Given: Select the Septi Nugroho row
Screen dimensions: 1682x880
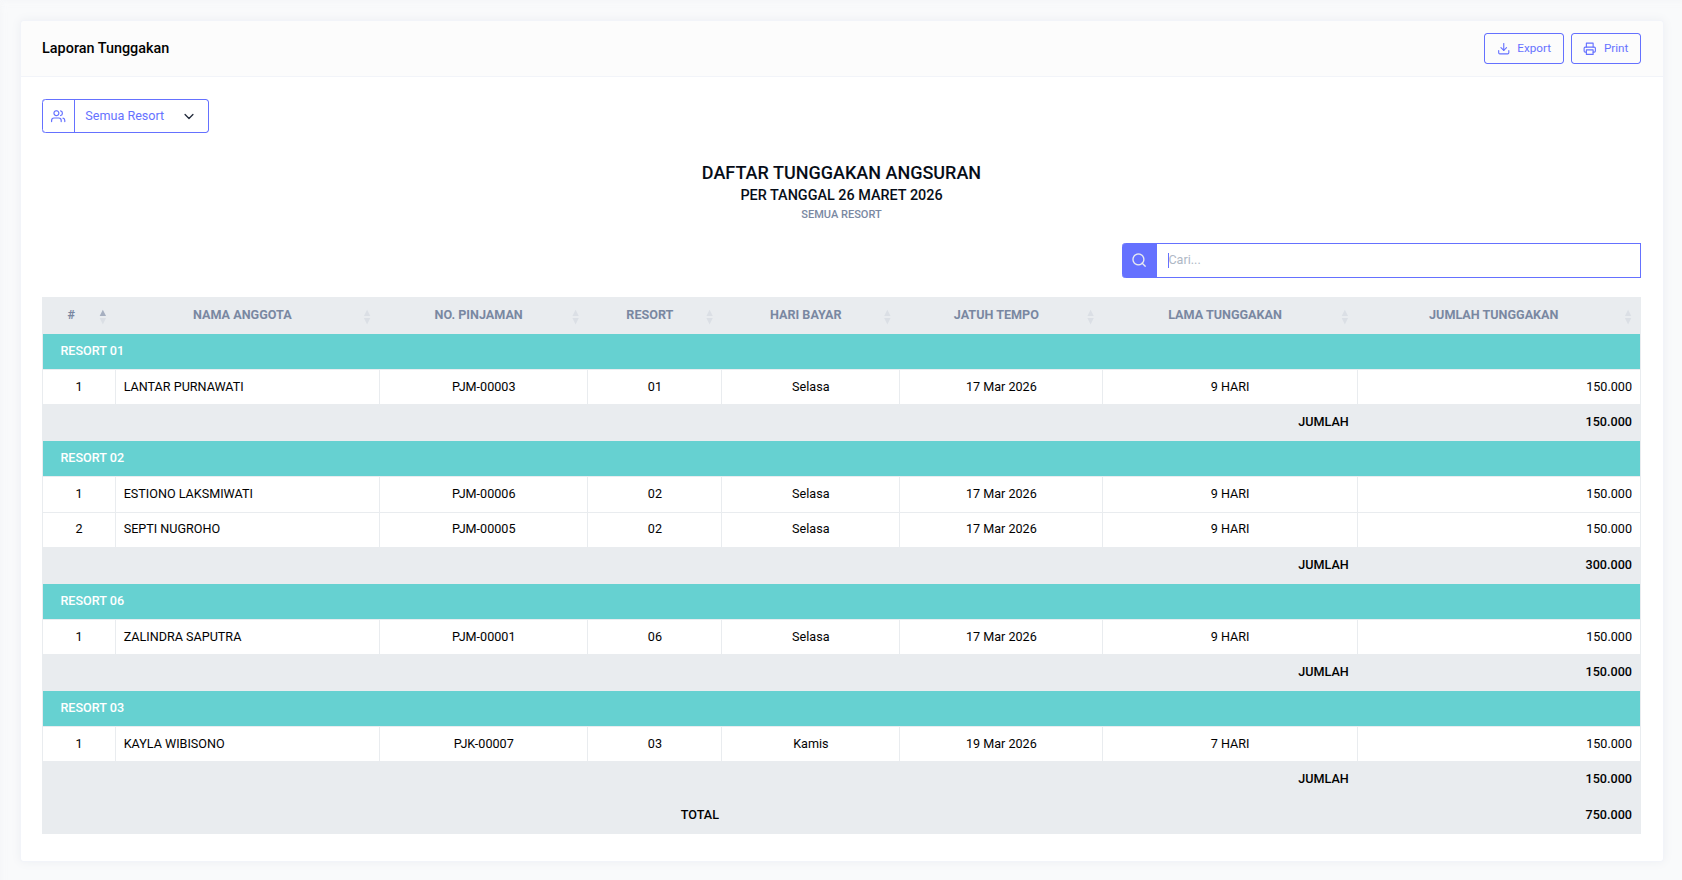Looking at the screenshot, I should pyautogui.click(x=172, y=529).
